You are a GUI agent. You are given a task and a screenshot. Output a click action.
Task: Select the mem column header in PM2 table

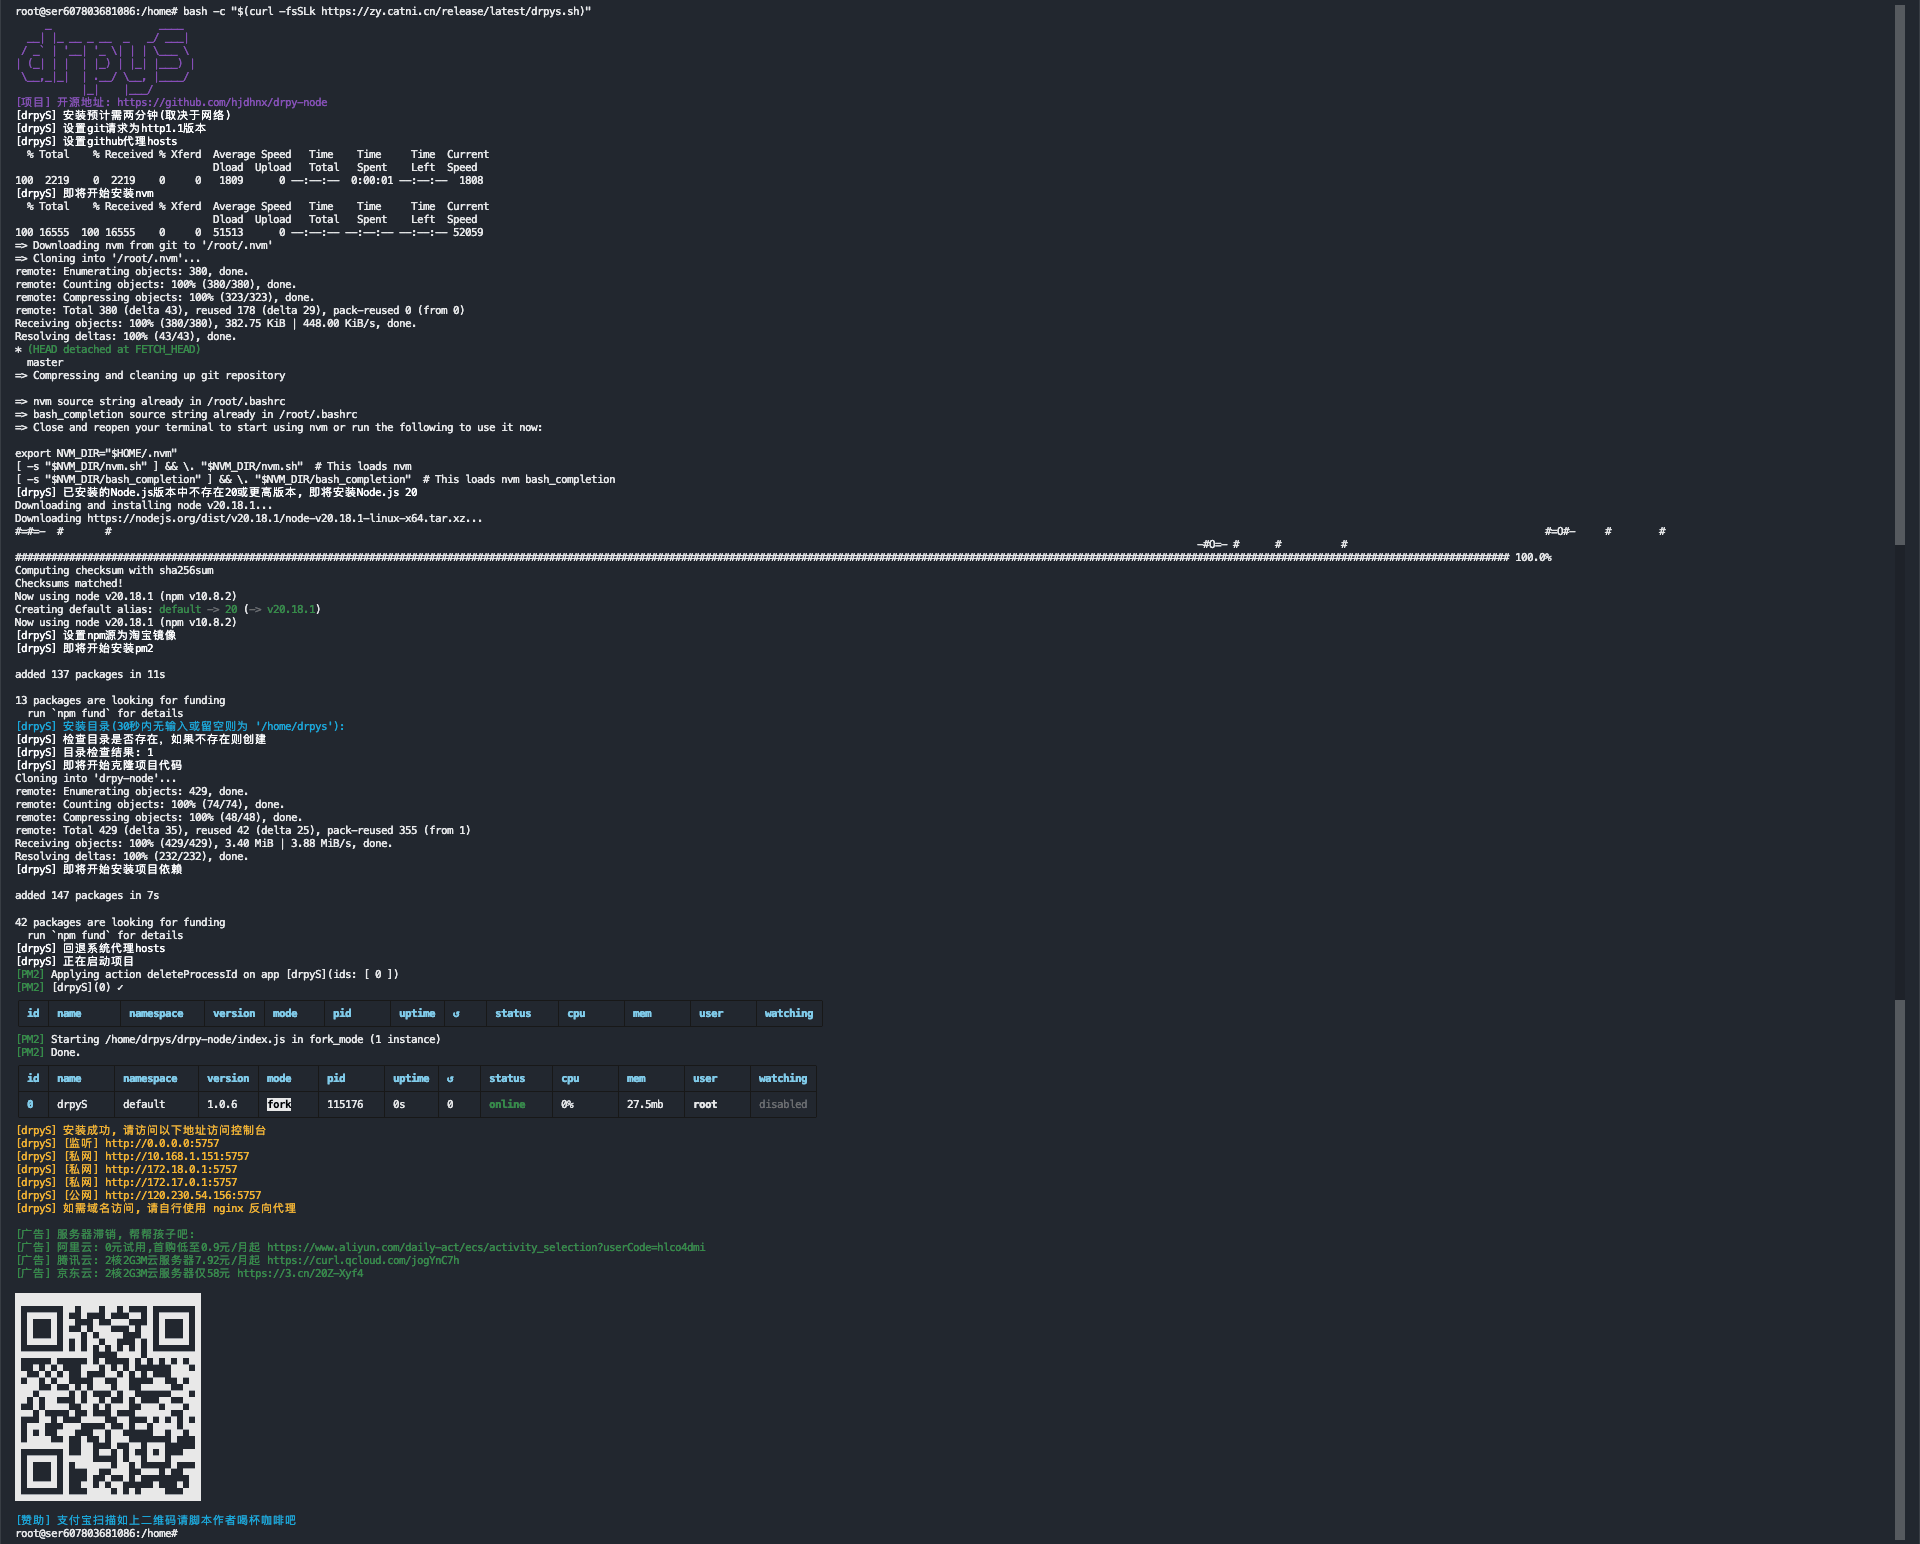pos(638,1011)
